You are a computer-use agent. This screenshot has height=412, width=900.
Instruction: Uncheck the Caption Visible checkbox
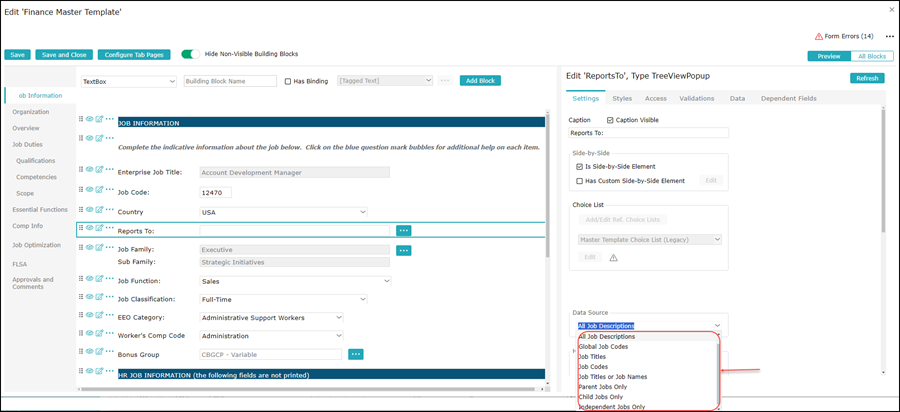[x=610, y=121]
